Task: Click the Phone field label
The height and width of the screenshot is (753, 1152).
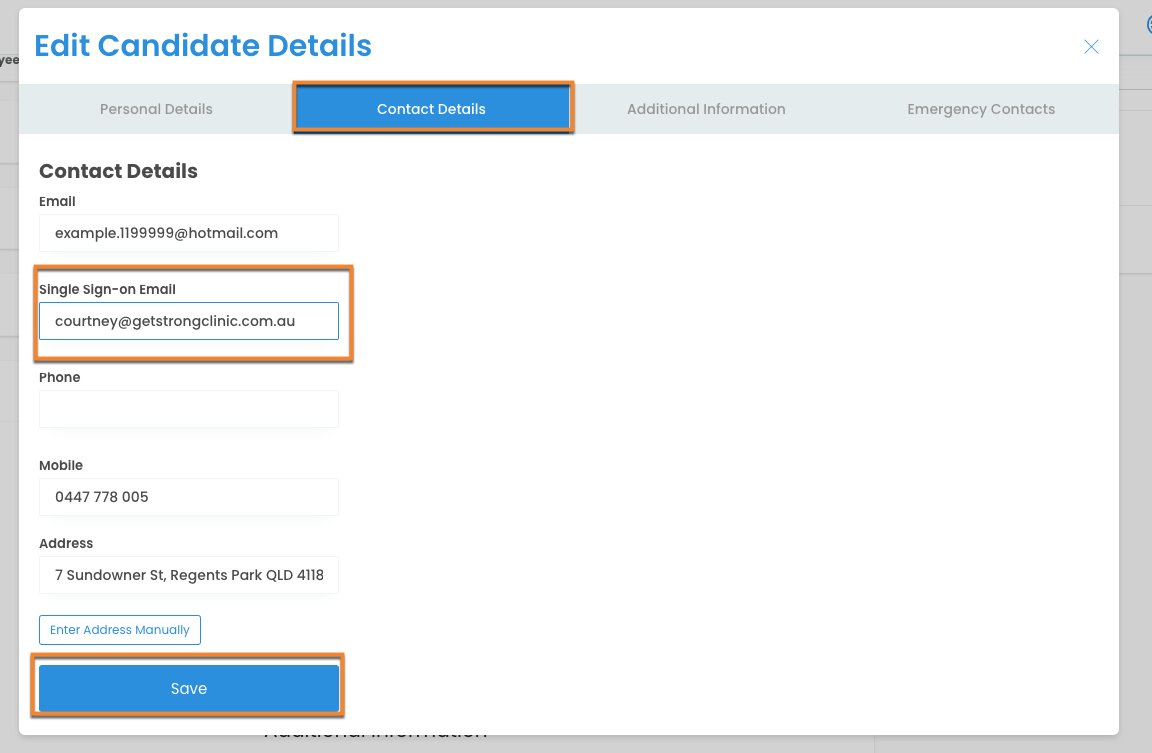Action: (x=59, y=378)
